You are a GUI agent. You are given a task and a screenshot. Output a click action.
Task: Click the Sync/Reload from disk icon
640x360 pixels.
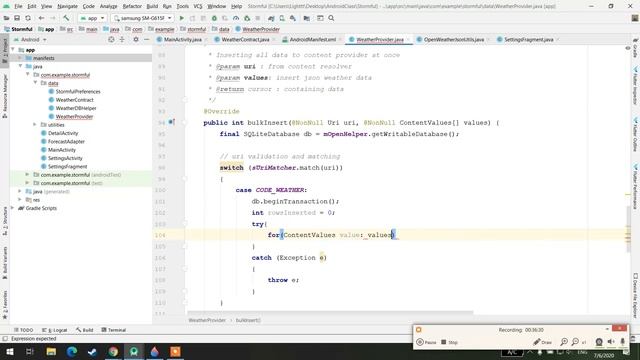tap(28, 18)
